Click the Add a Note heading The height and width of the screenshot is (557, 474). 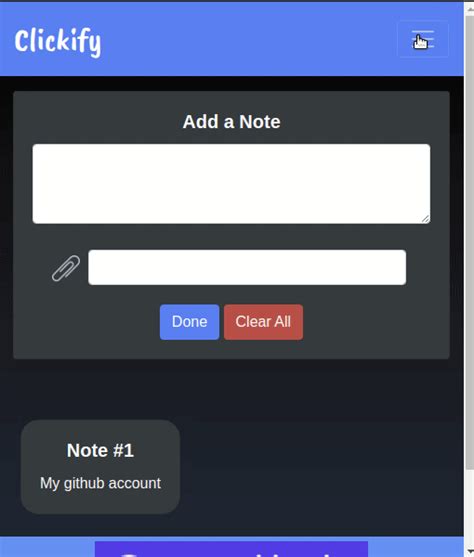click(x=231, y=122)
